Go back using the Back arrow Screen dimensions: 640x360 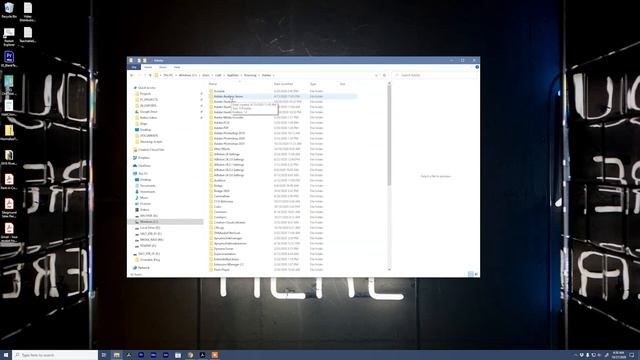(131, 75)
